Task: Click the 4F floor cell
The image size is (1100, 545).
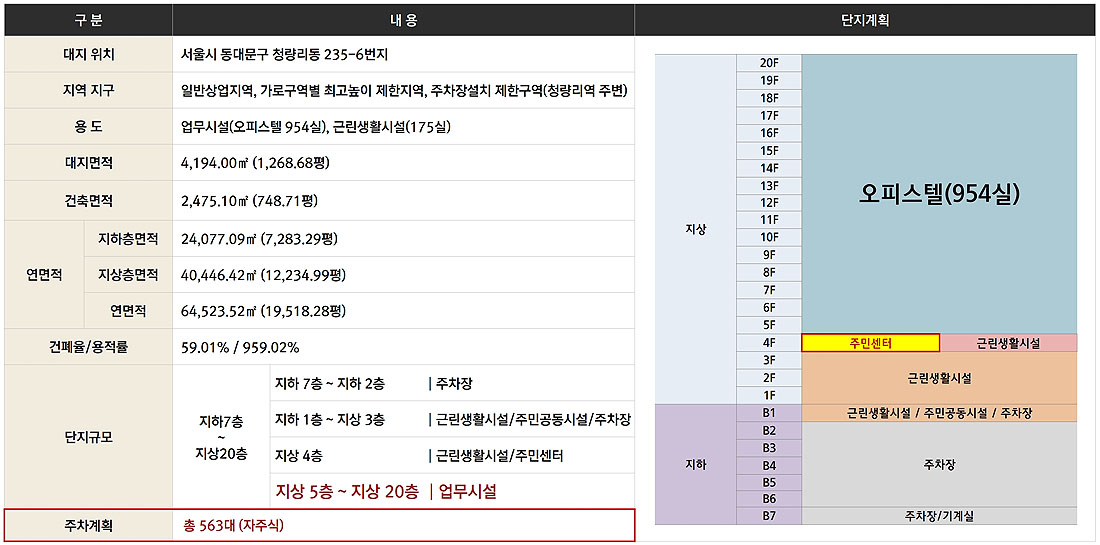Action: 769,343
